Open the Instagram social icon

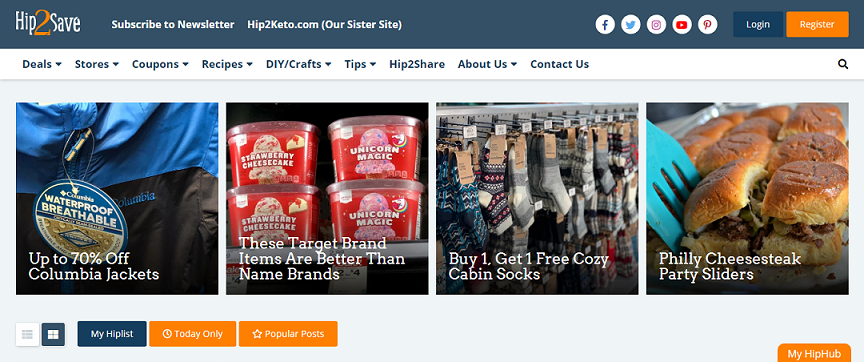point(656,25)
